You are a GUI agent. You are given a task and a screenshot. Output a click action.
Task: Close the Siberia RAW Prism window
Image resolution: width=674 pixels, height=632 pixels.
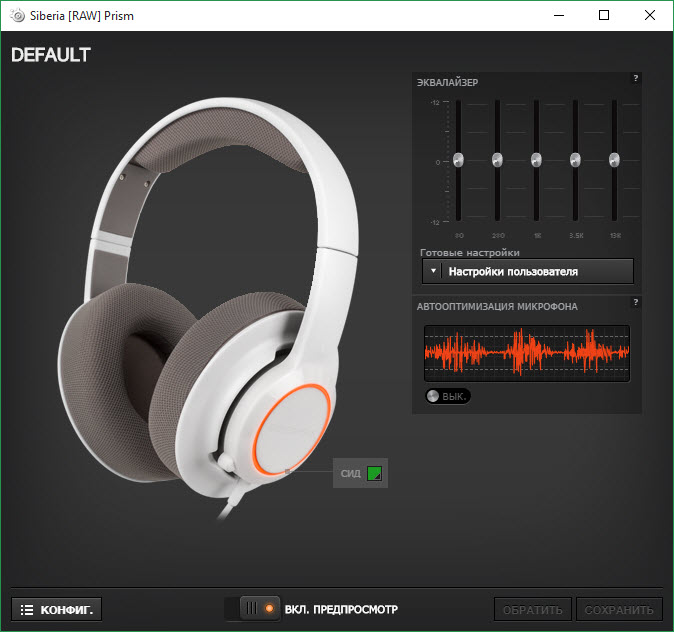pos(650,15)
